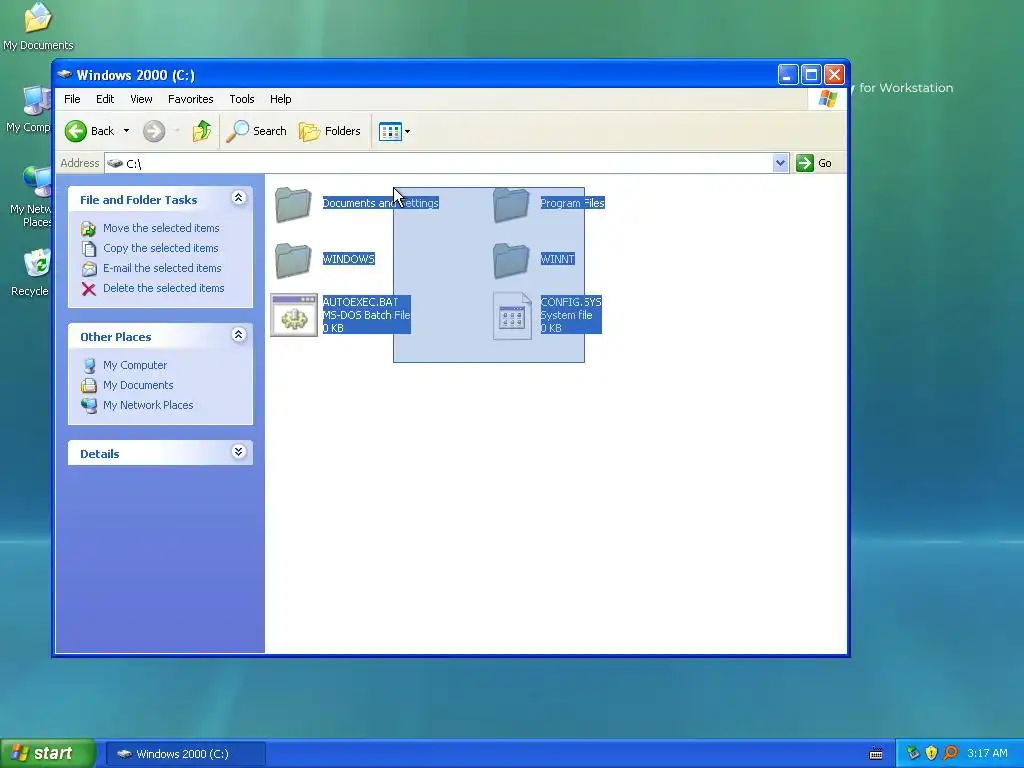The image size is (1024, 768).
Task: Collapse the Other Places panel
Action: coord(238,335)
